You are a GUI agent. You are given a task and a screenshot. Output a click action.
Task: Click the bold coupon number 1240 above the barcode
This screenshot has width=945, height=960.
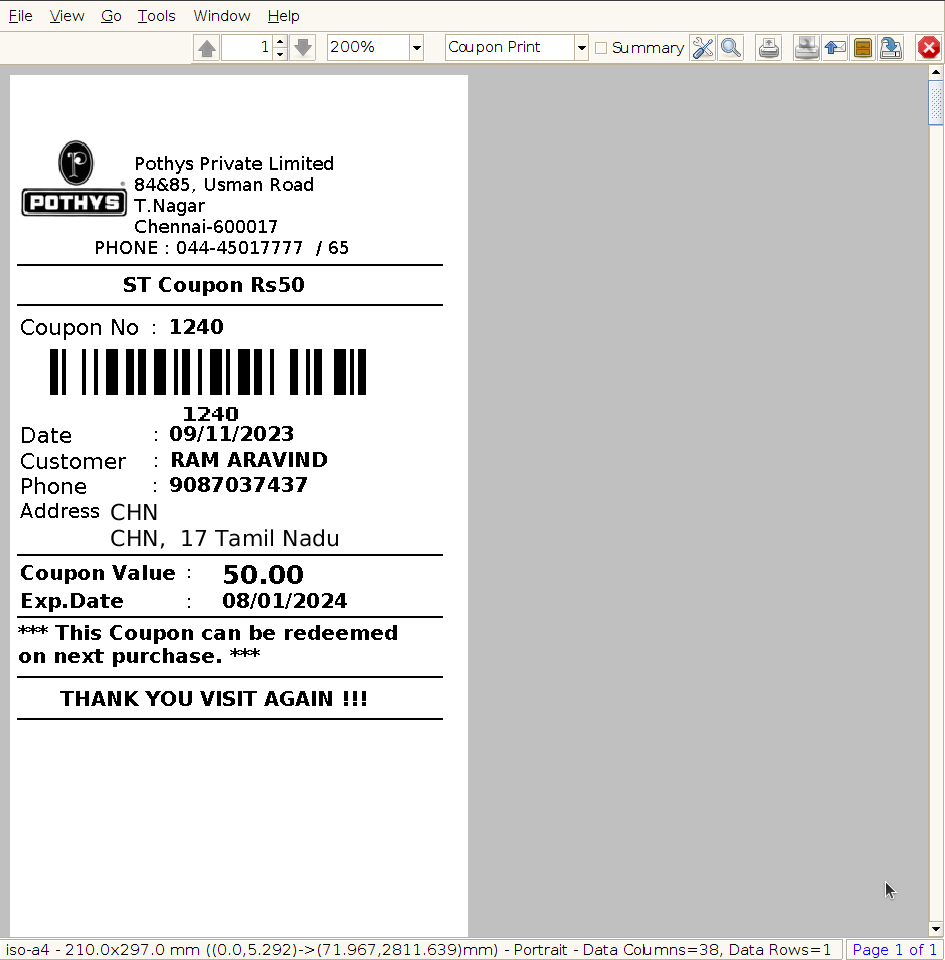(x=196, y=327)
